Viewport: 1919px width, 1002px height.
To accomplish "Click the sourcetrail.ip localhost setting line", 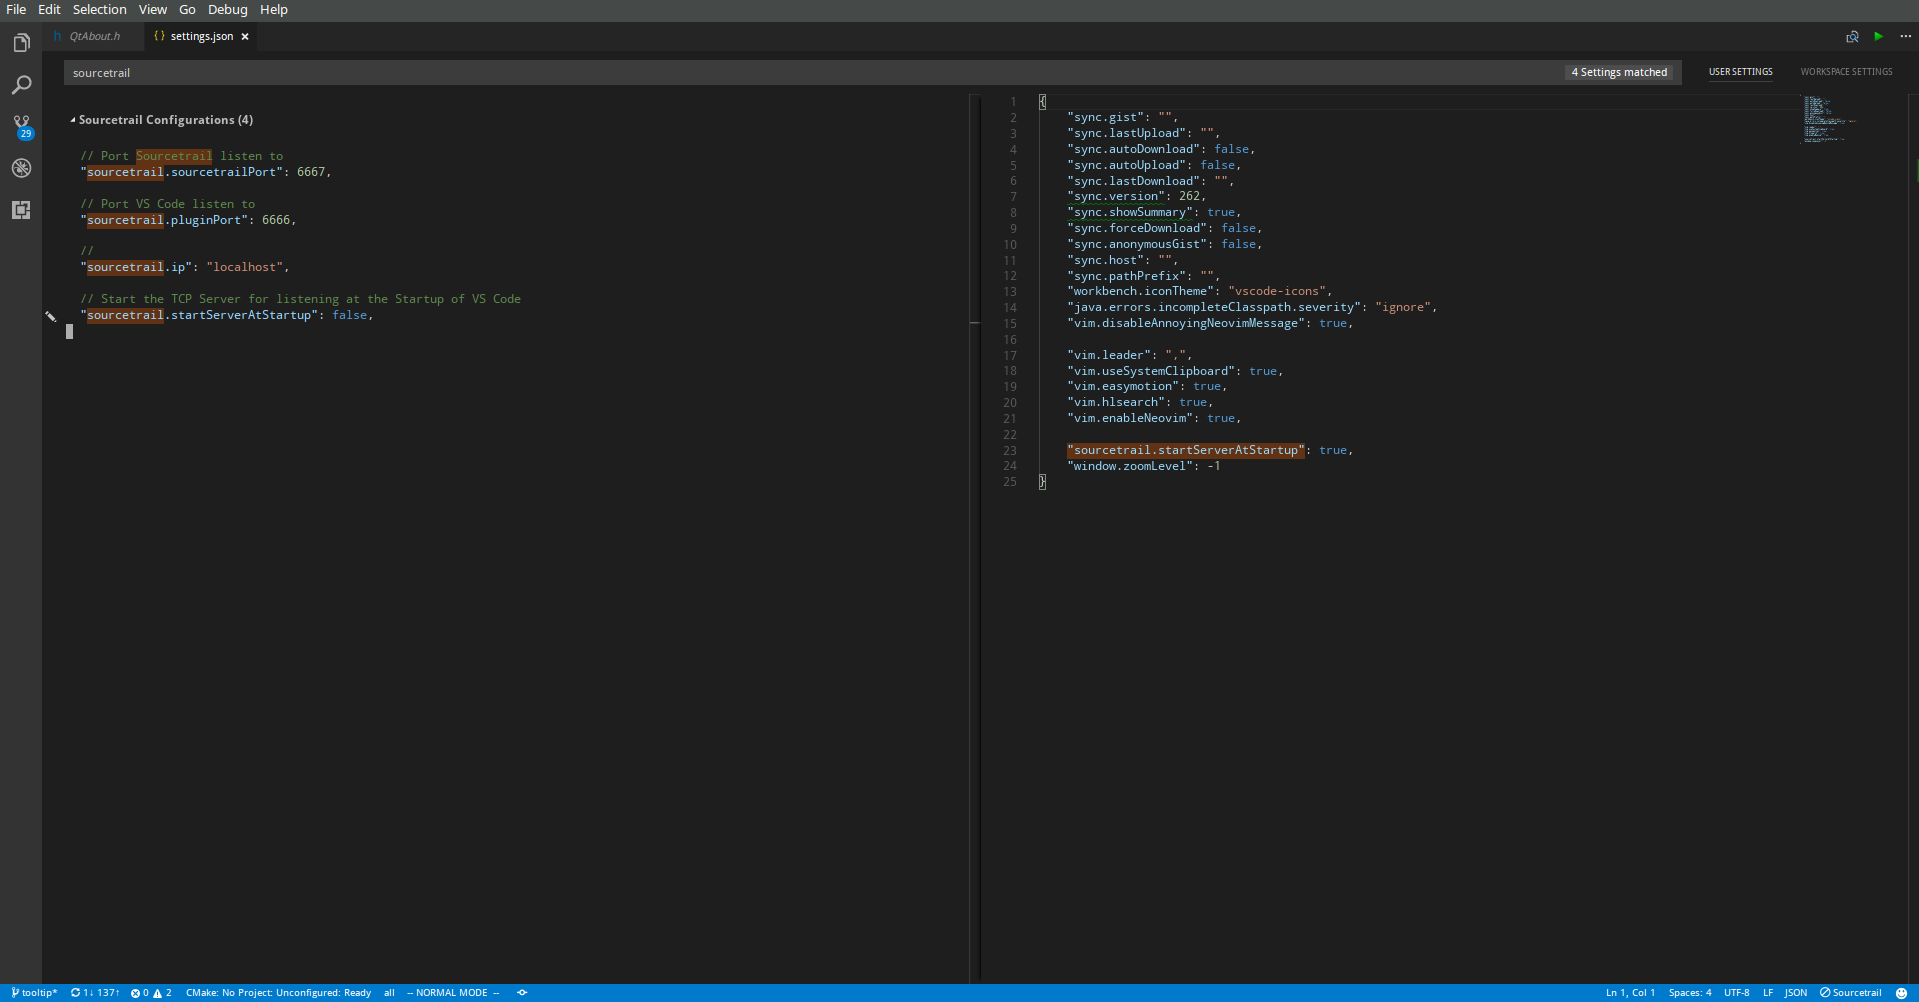I will point(185,267).
